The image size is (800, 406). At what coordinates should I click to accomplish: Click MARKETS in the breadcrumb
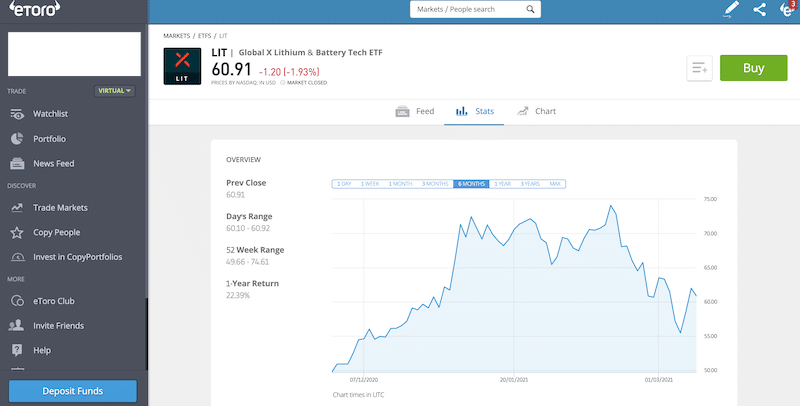pos(177,36)
